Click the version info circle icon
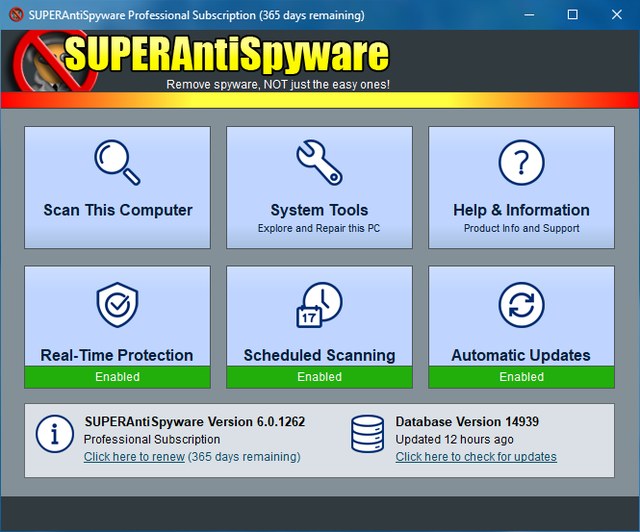The height and width of the screenshot is (532, 640). (x=54, y=435)
